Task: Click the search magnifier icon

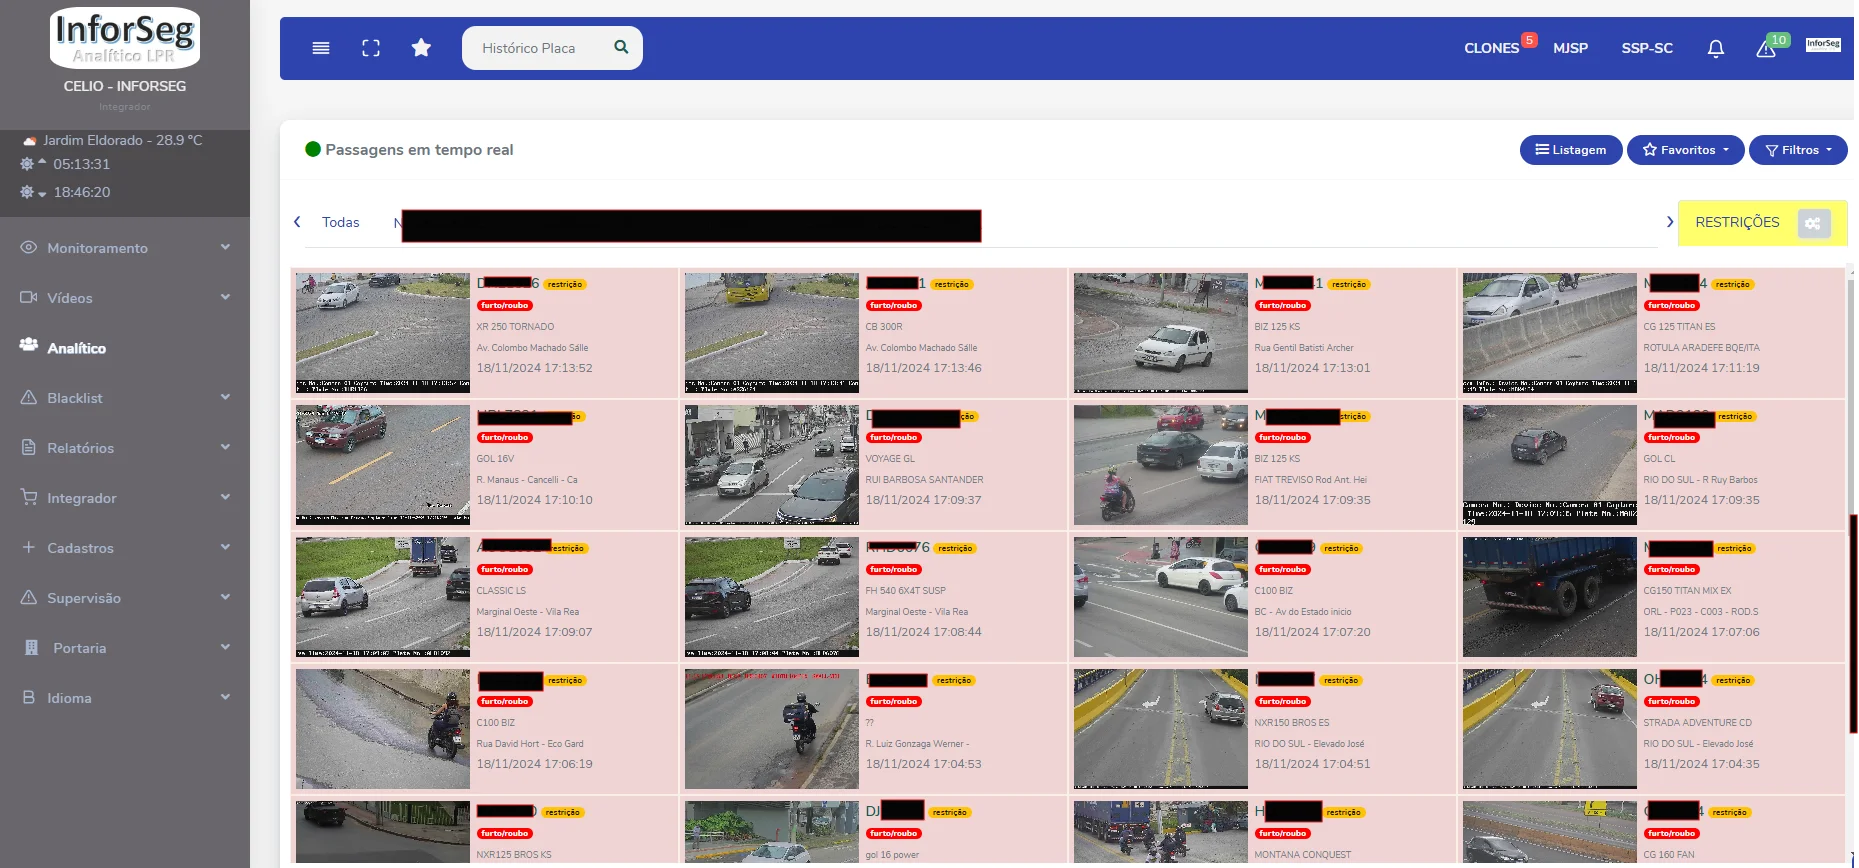Action: coord(621,47)
